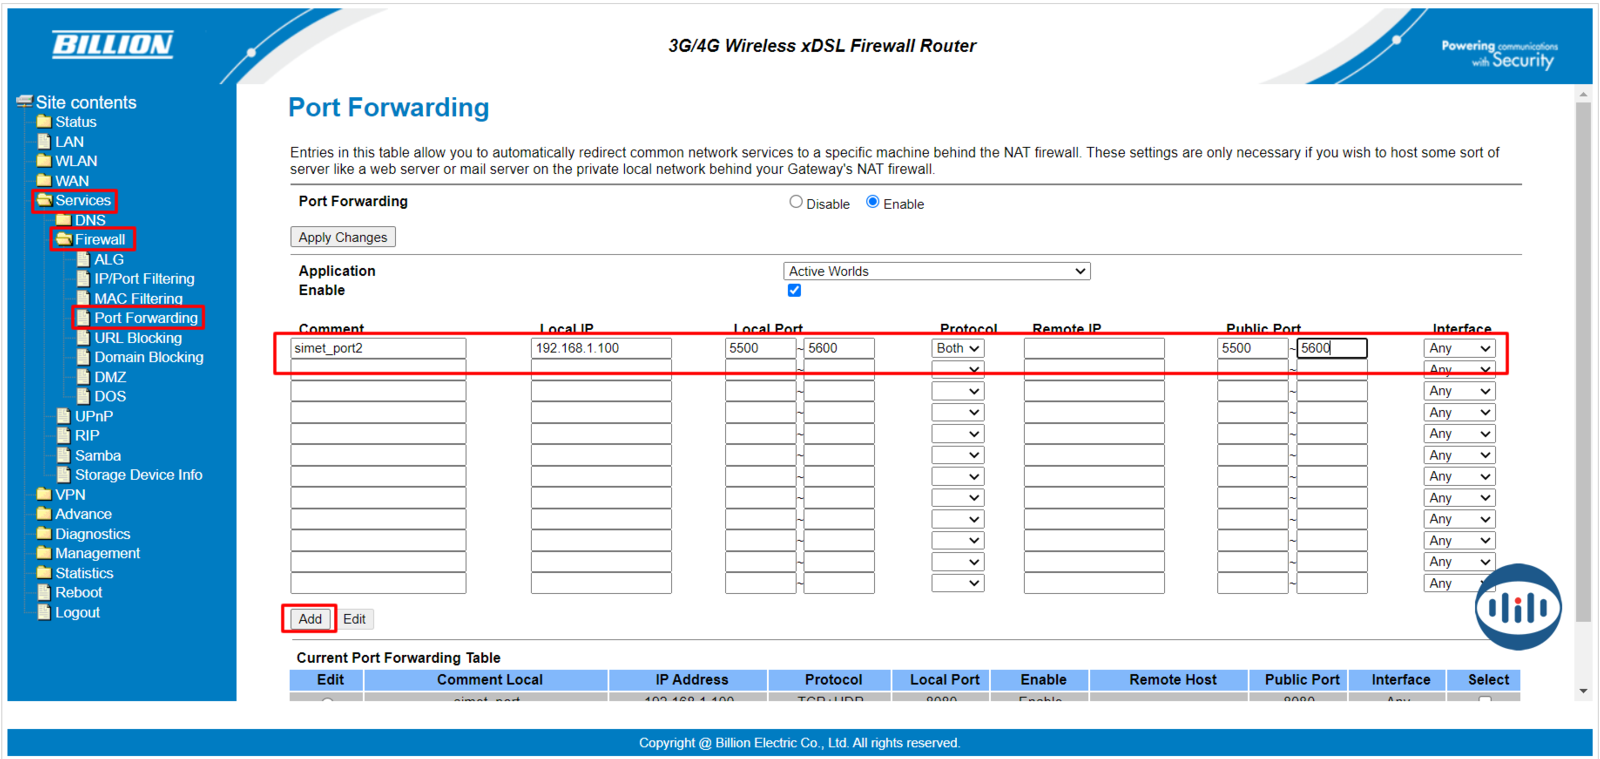Click the round blue audio-bars badge
This screenshot has width=1600, height=759.
click(1517, 607)
